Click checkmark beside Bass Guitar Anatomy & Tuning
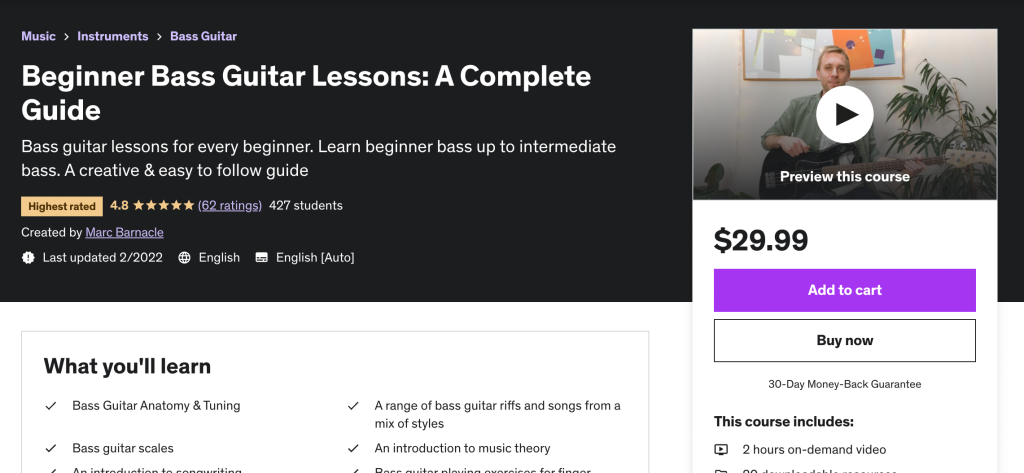 coord(51,406)
